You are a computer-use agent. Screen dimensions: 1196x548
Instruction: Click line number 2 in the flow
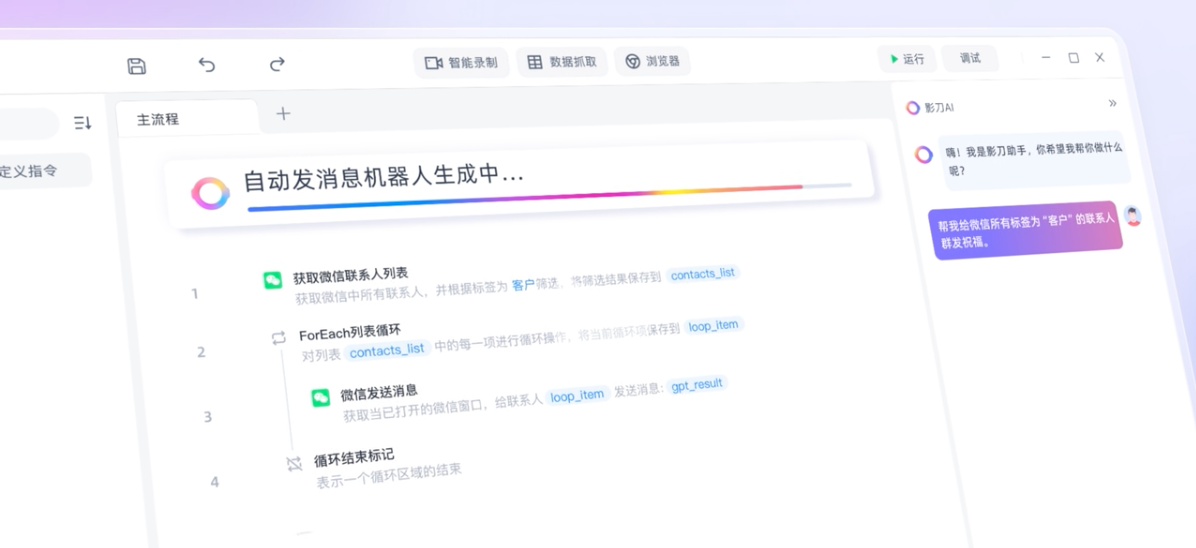click(x=201, y=353)
